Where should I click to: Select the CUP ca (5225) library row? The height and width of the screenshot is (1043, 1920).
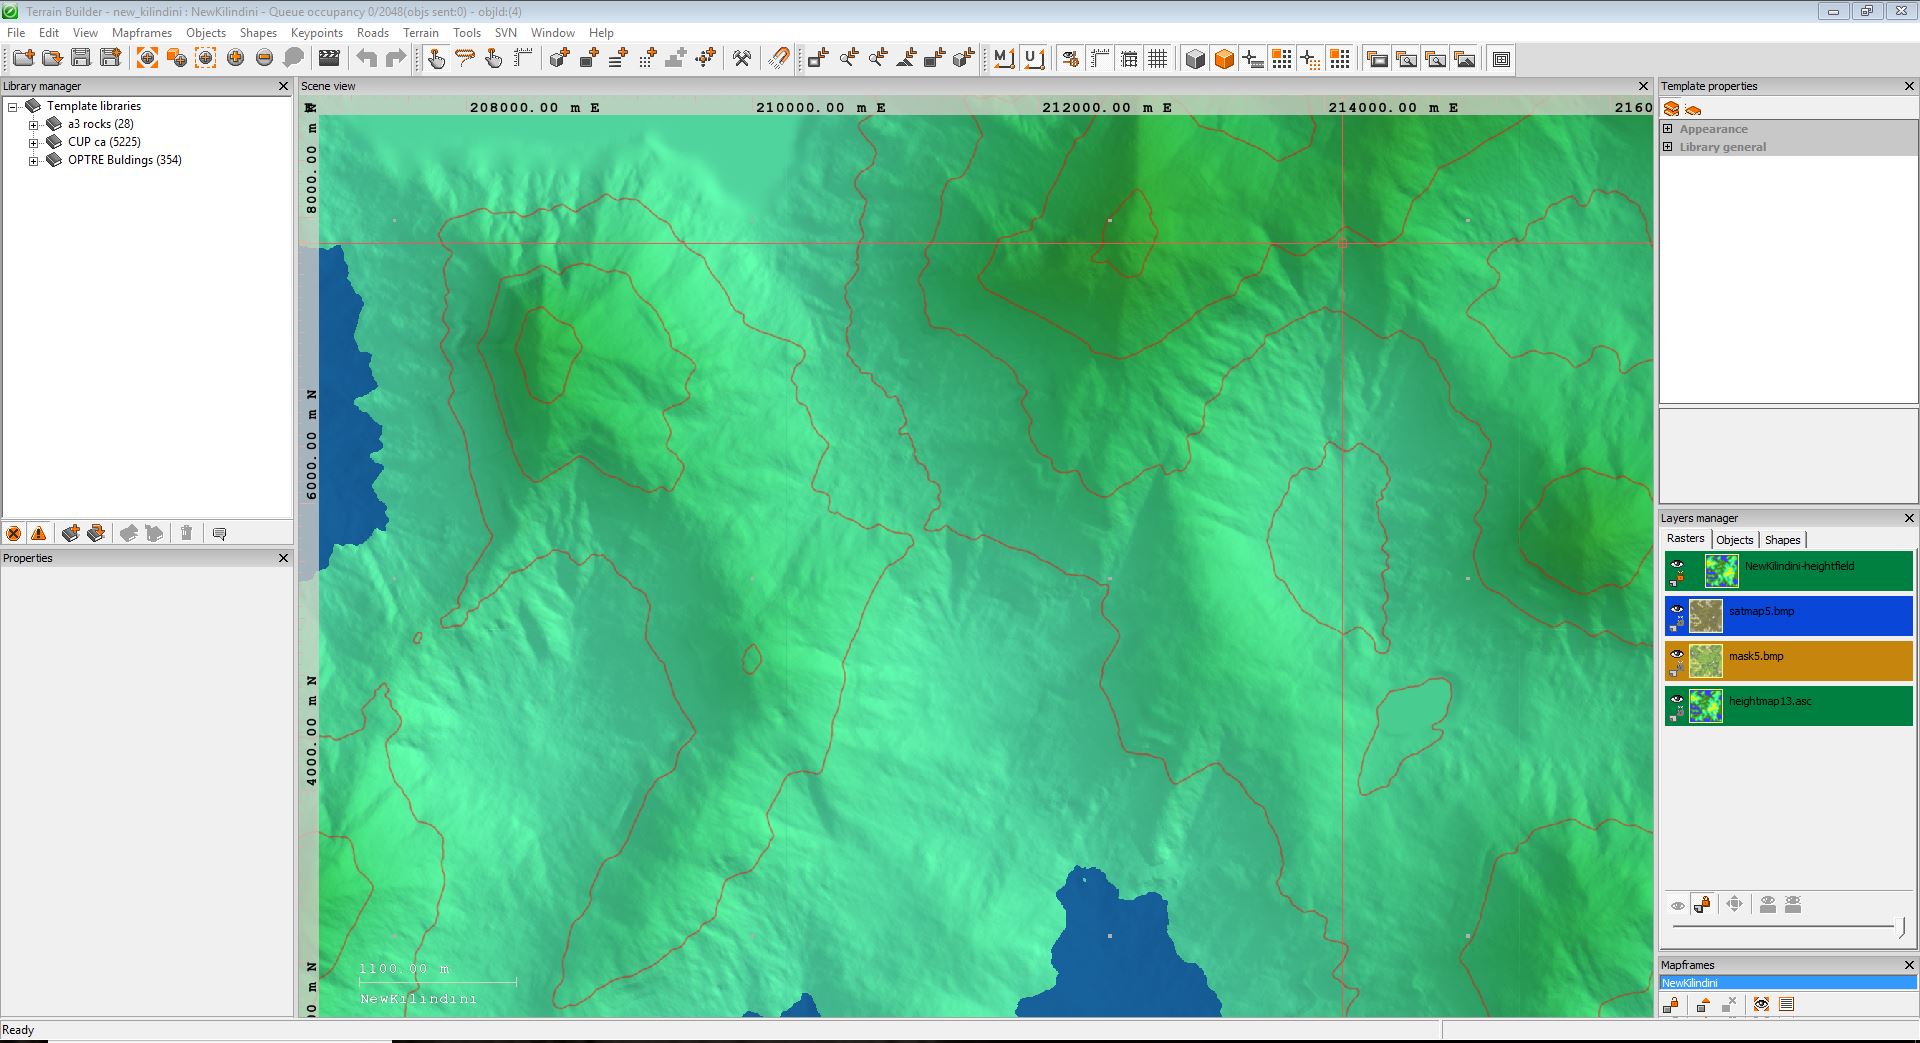click(104, 142)
